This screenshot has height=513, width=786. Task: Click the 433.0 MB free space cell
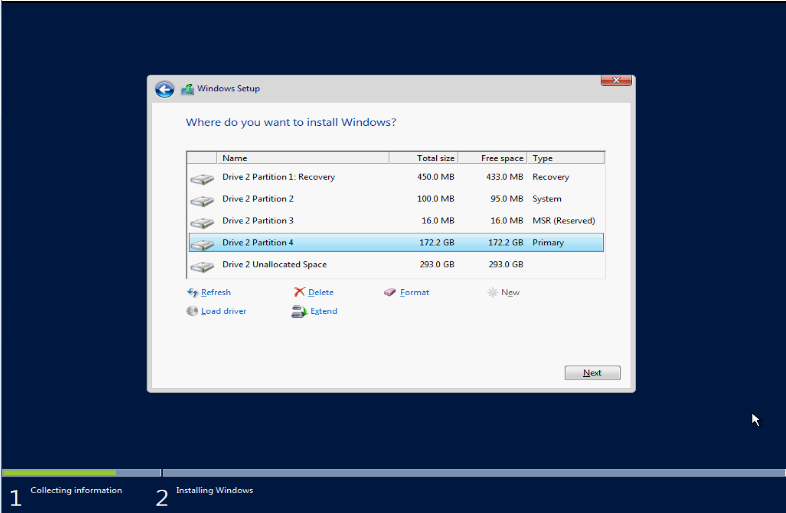(504, 177)
